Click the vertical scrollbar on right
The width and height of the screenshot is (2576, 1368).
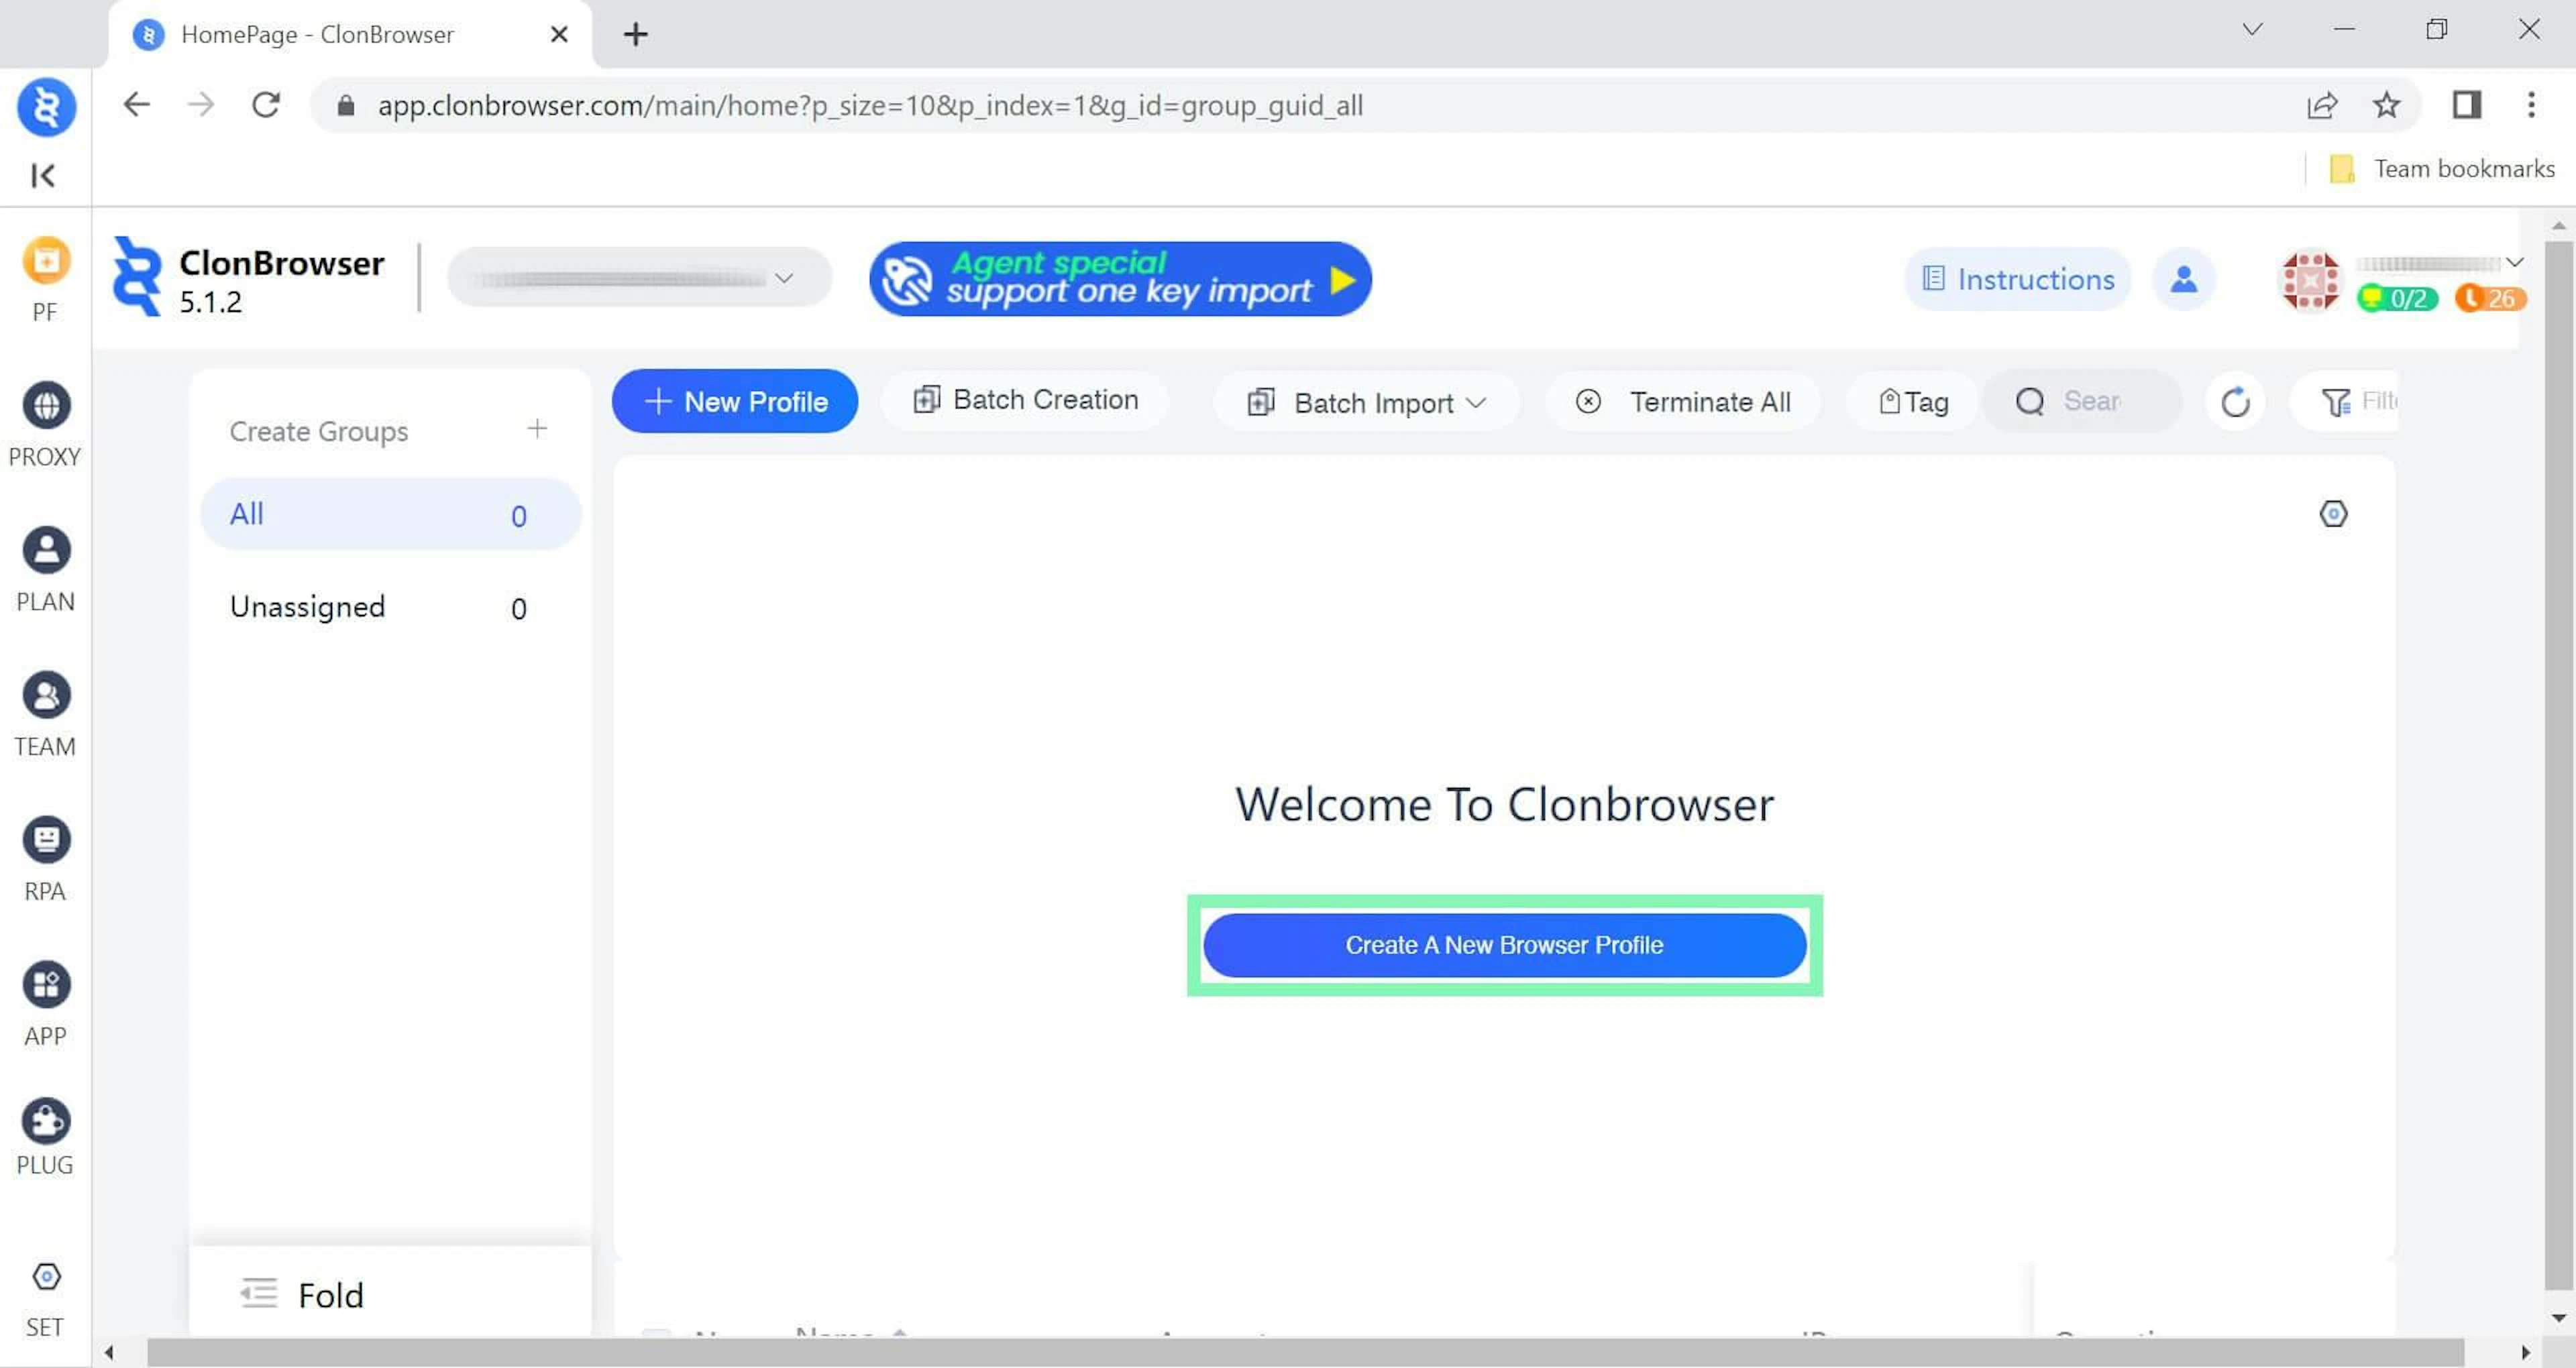[2559, 765]
